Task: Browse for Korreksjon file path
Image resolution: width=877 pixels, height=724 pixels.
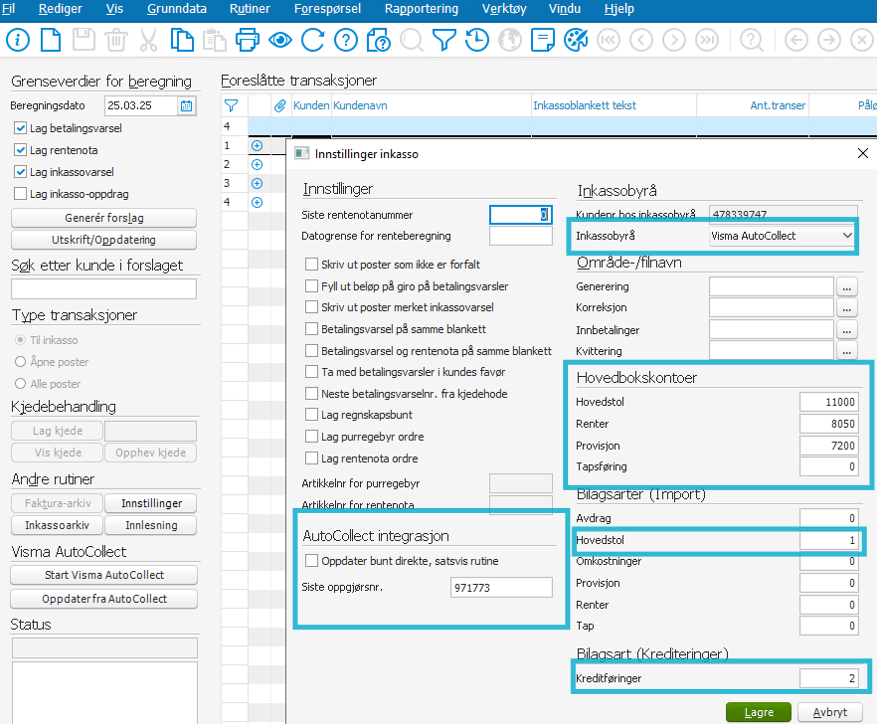Action: [847, 307]
